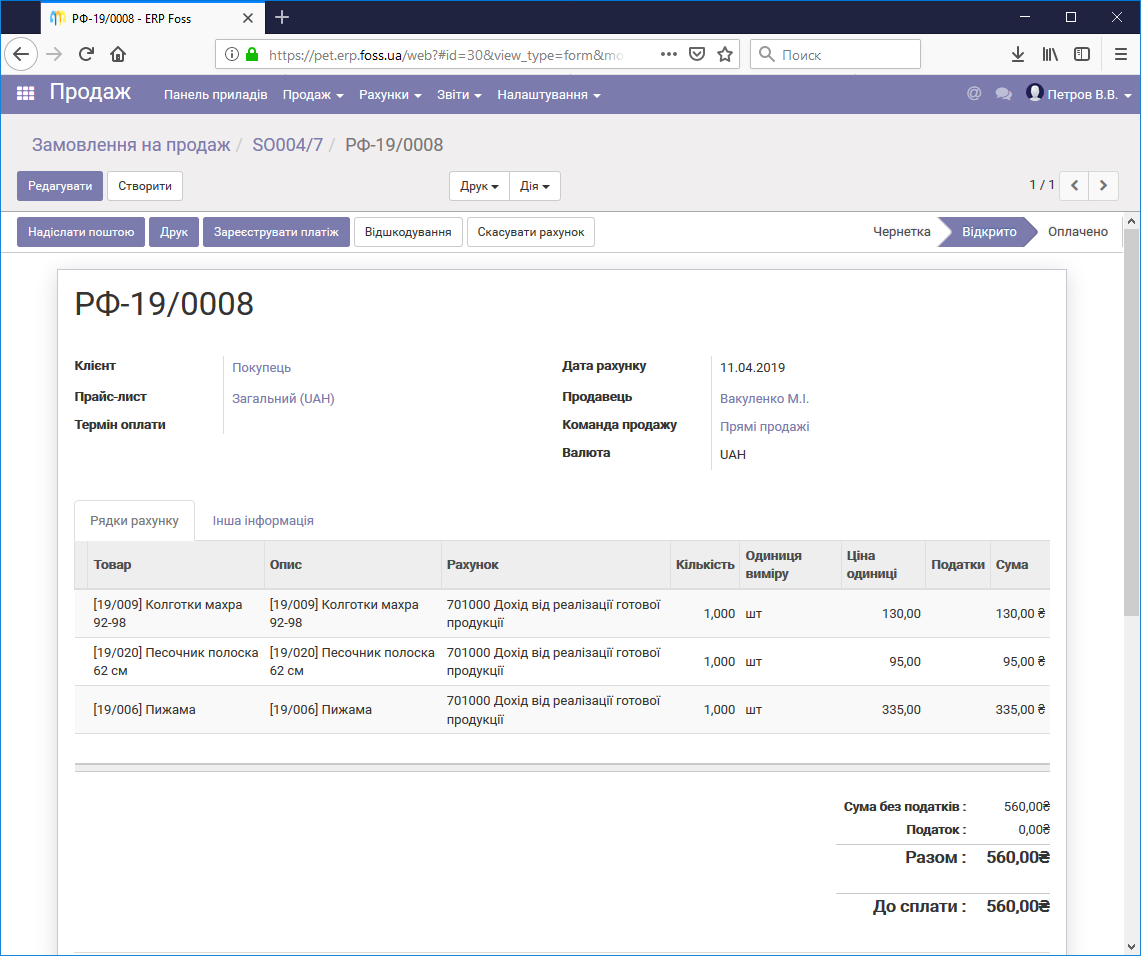Open the Дія dropdown
The image size is (1141, 956).
tap(535, 186)
